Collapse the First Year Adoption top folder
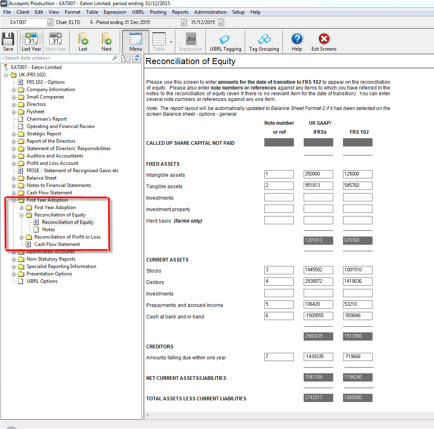The width and height of the screenshot is (434, 429). 14,200
